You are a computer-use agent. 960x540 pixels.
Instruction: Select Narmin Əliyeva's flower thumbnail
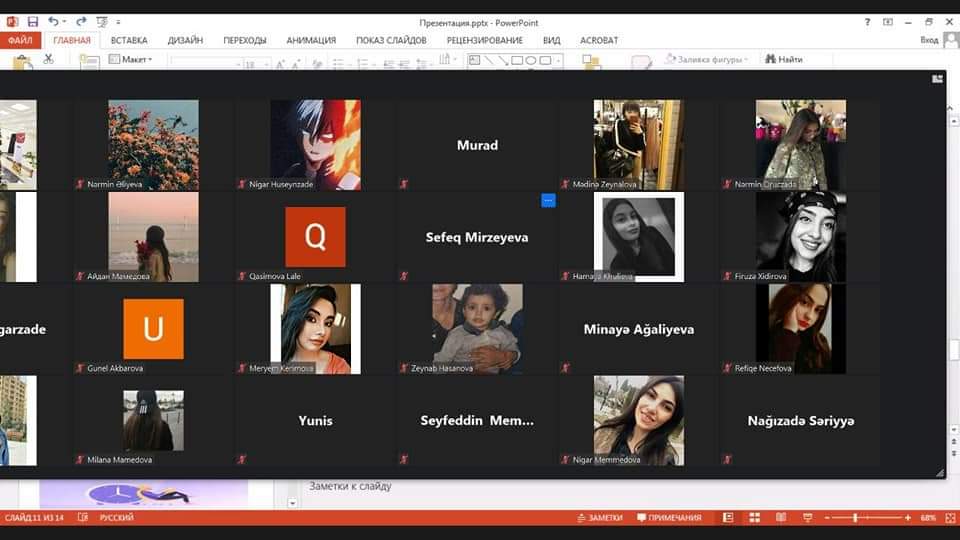point(154,145)
